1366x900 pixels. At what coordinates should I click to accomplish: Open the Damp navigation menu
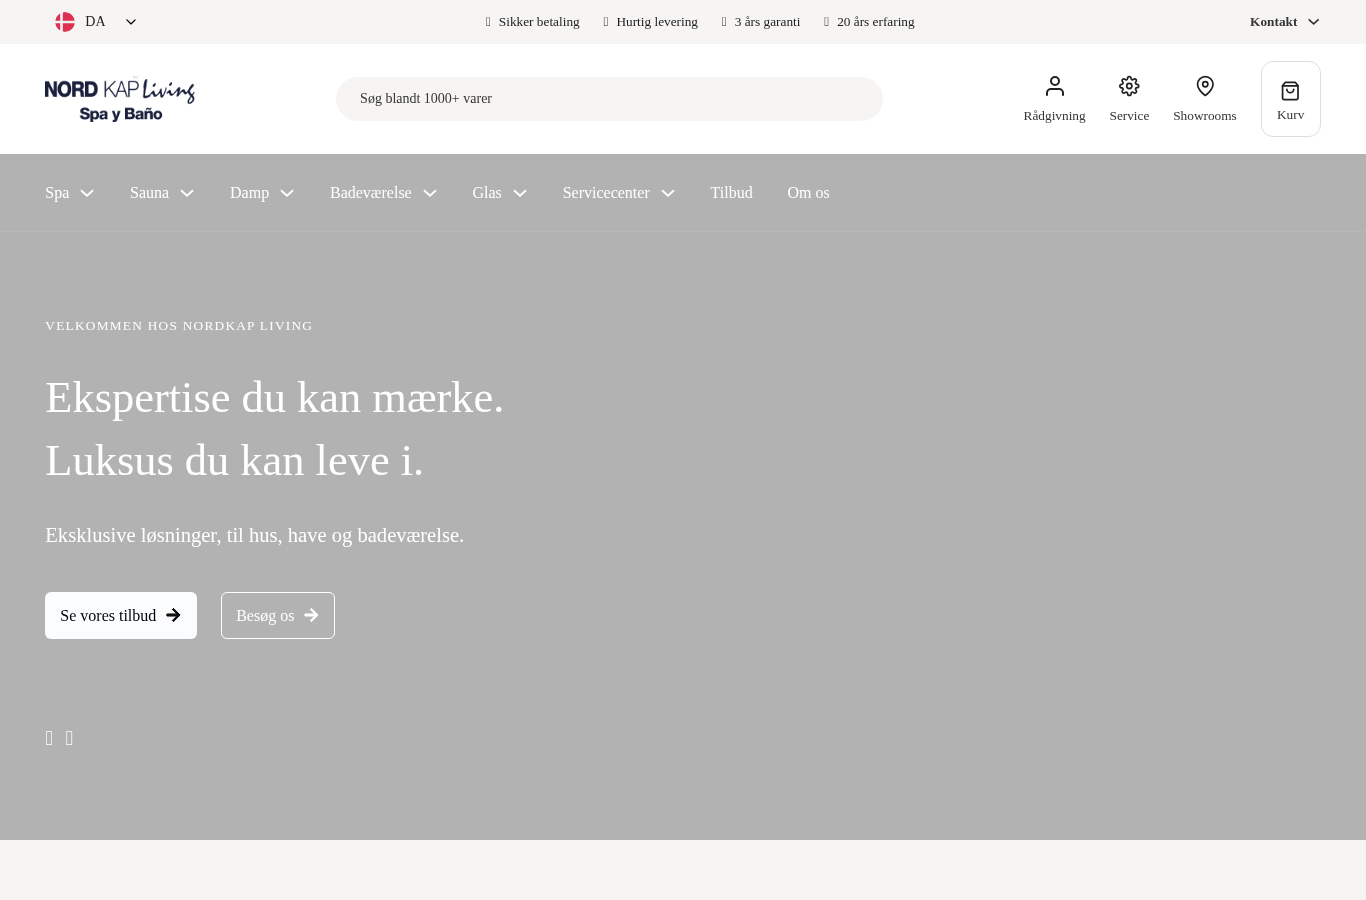(262, 193)
